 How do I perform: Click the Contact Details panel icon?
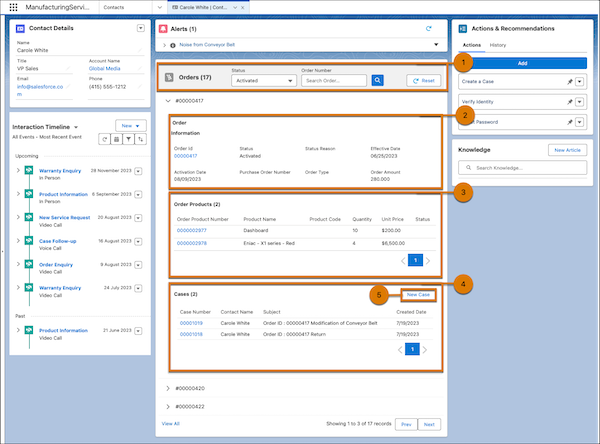20,28
